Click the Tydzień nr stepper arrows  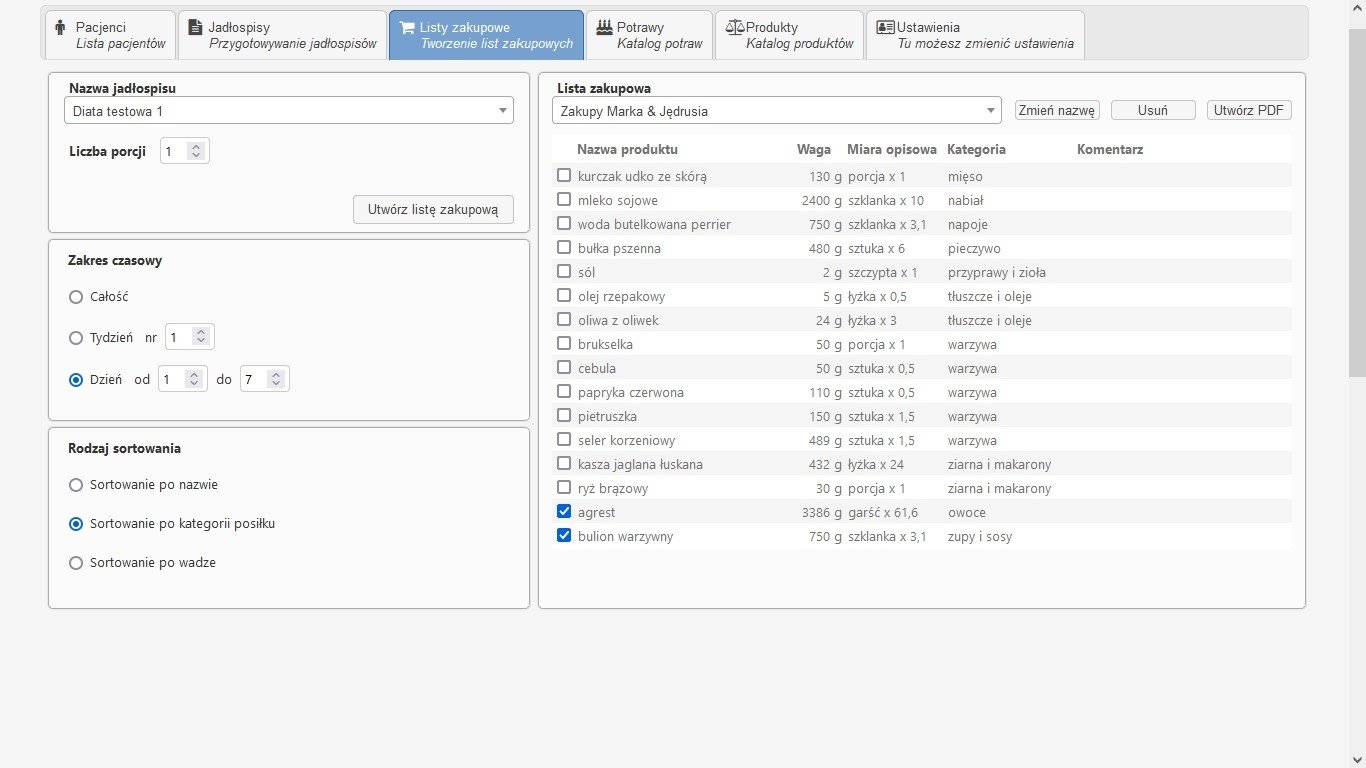[201, 337]
